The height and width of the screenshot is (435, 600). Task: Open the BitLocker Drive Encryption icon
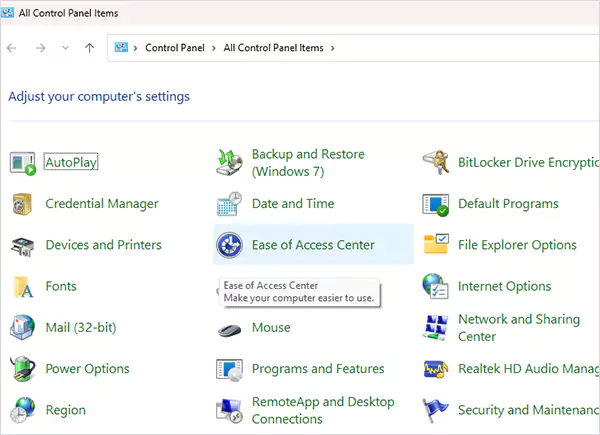[435, 163]
